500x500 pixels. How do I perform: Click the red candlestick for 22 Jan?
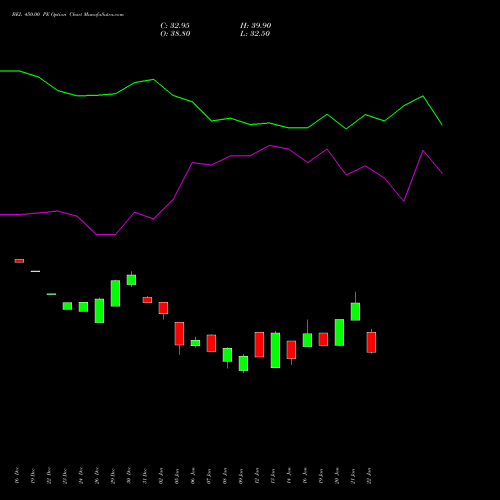click(371, 342)
